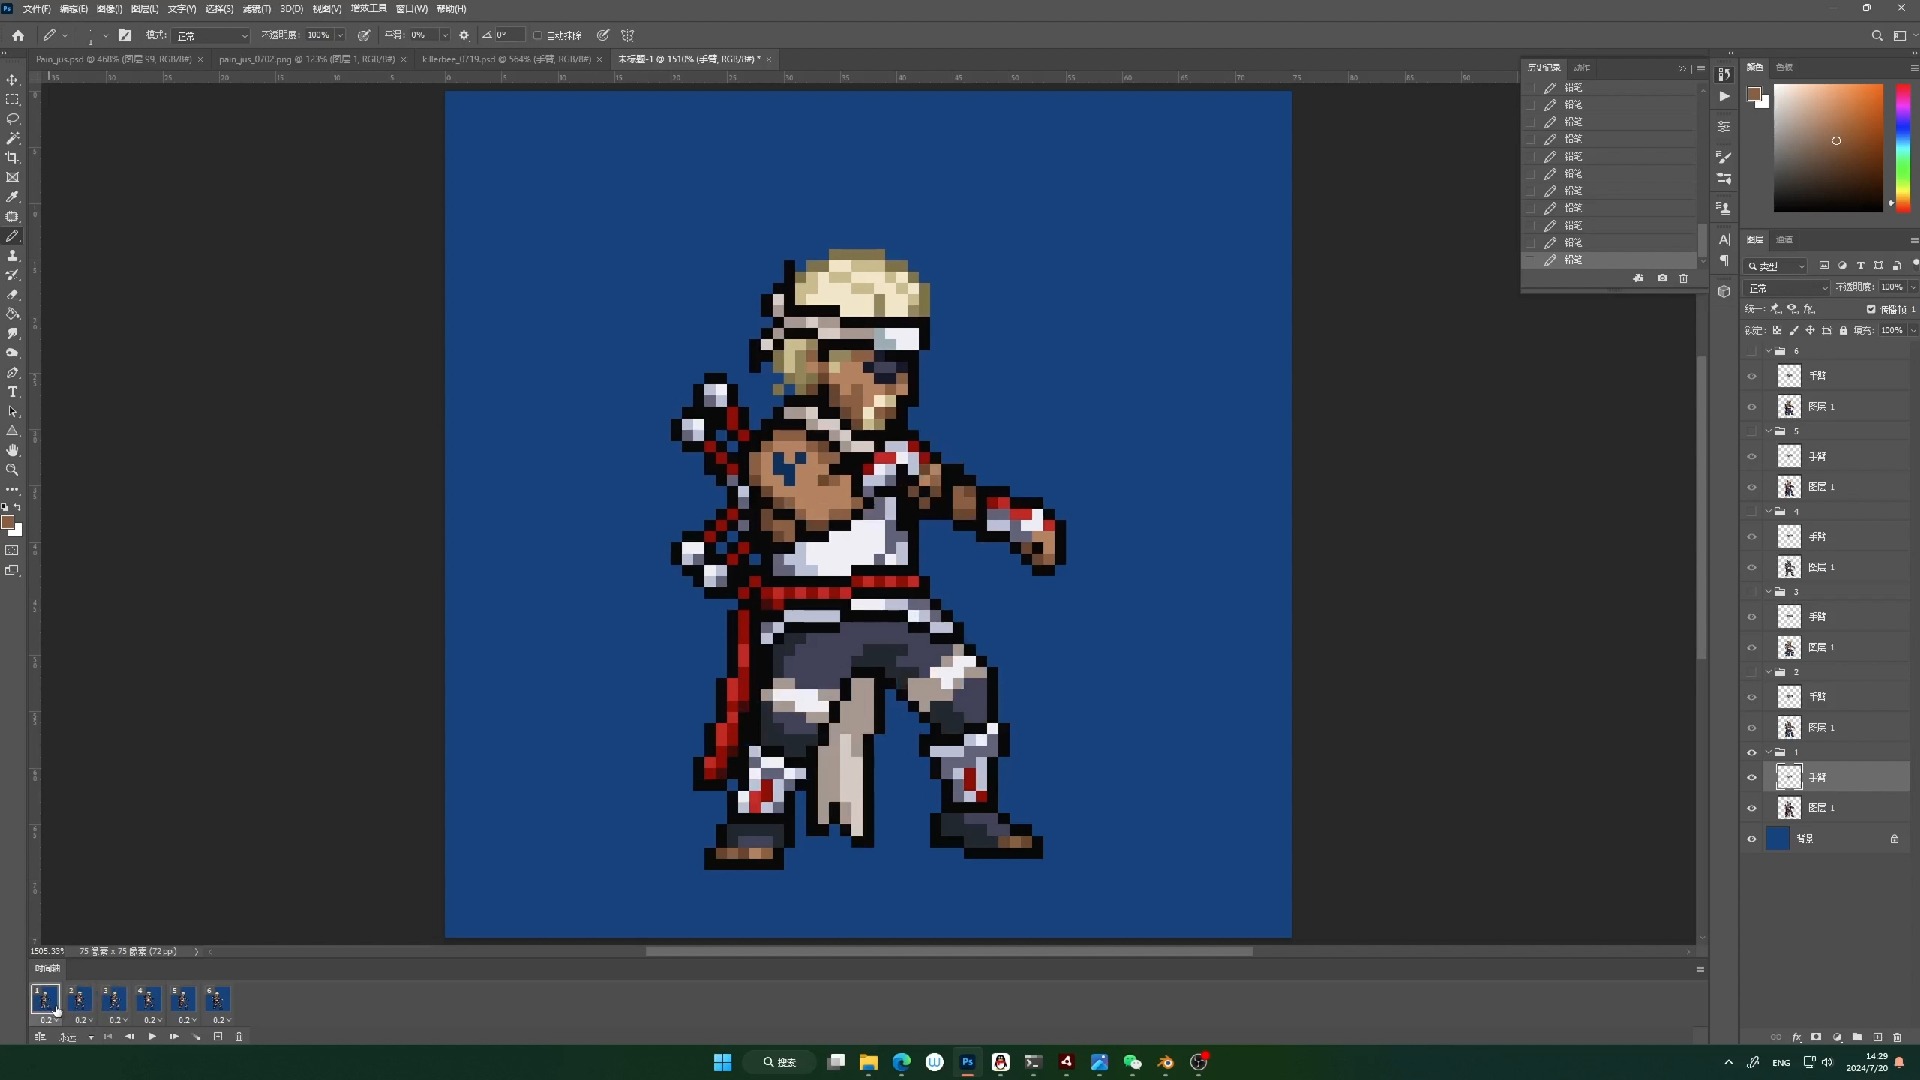This screenshot has width=1920, height=1080.
Task: Open frame 2 delay dropdown
Action: click(84, 1020)
